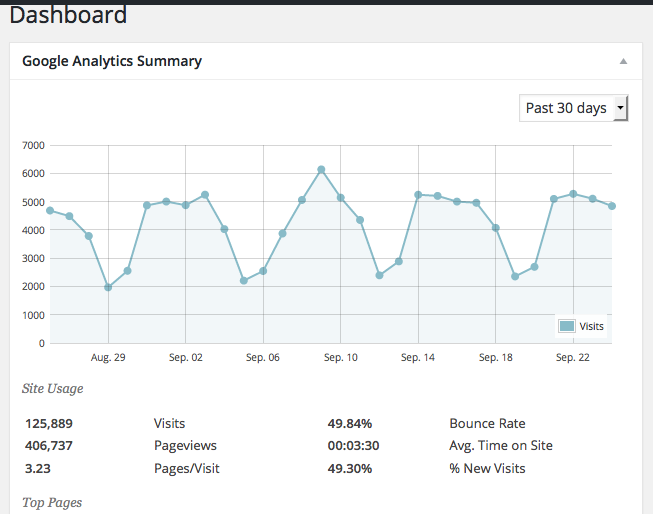Collapse the Google Analytics Summary widget

point(623,61)
